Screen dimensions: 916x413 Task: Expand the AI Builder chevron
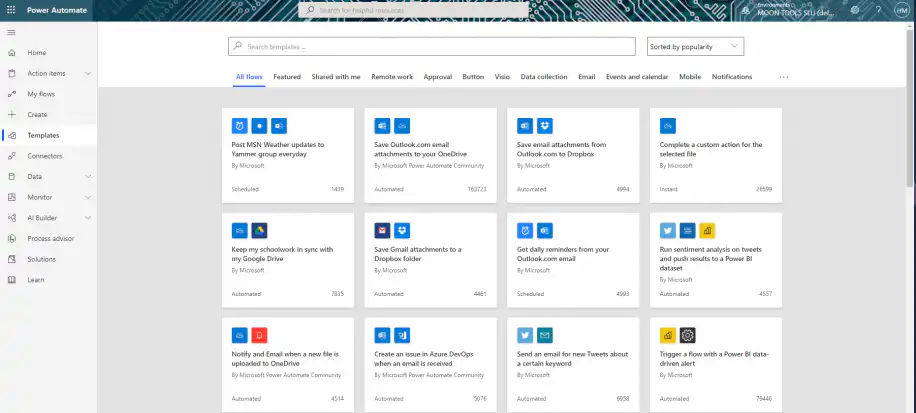coord(88,218)
